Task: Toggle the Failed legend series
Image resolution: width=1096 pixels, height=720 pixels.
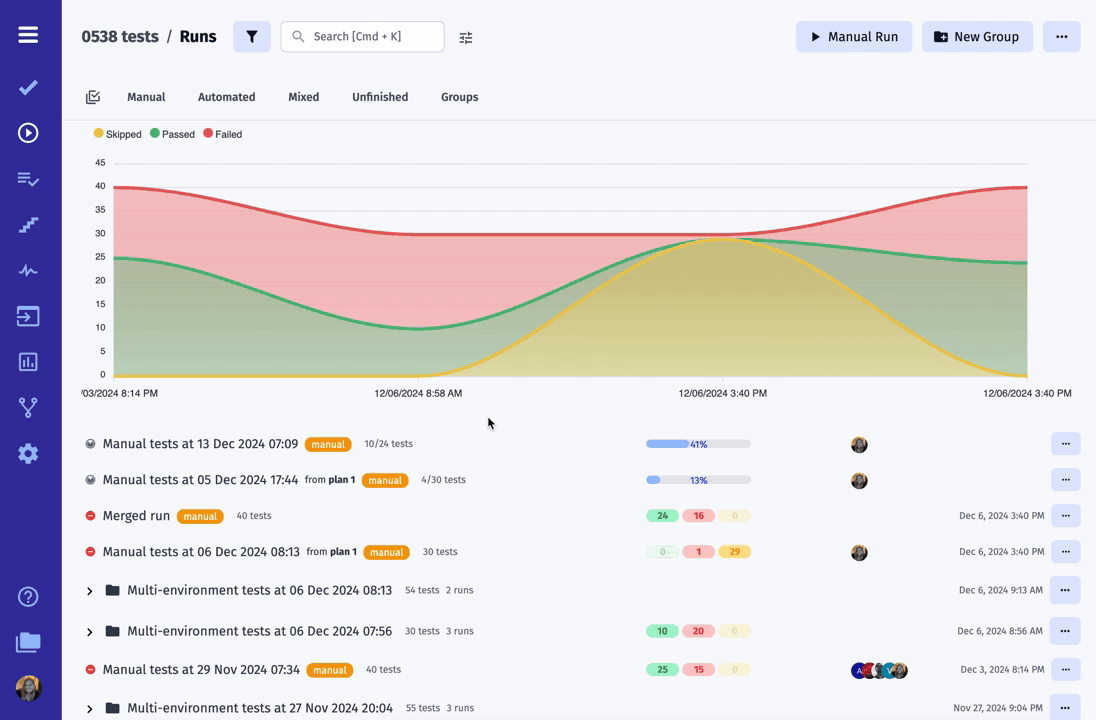Action: point(222,134)
